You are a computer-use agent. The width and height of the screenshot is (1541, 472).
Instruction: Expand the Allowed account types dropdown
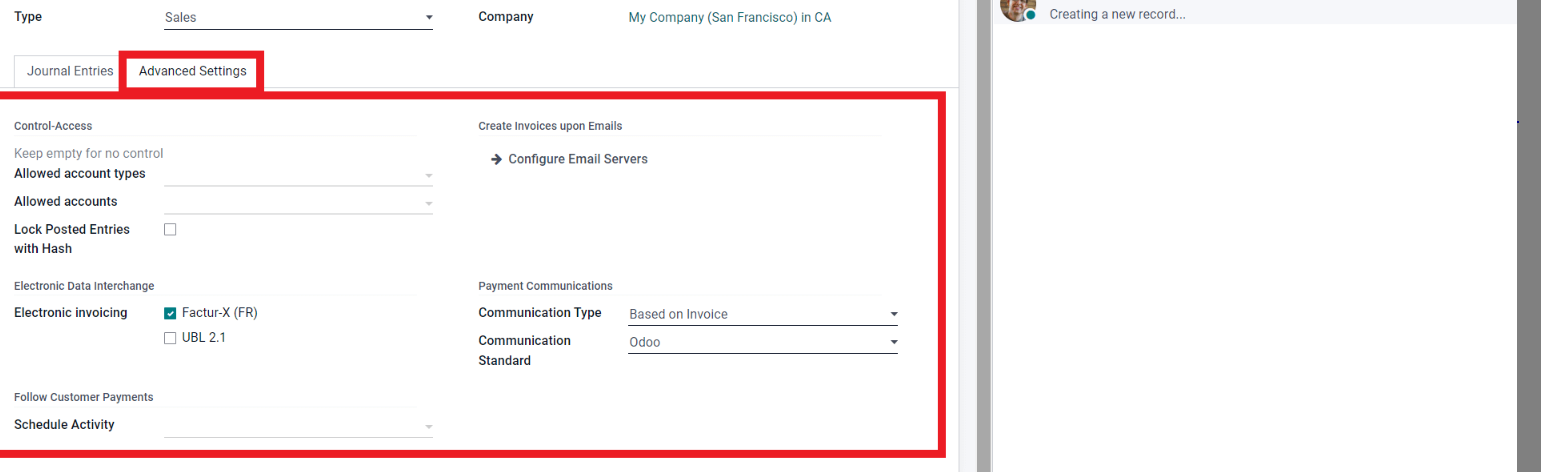point(428,176)
